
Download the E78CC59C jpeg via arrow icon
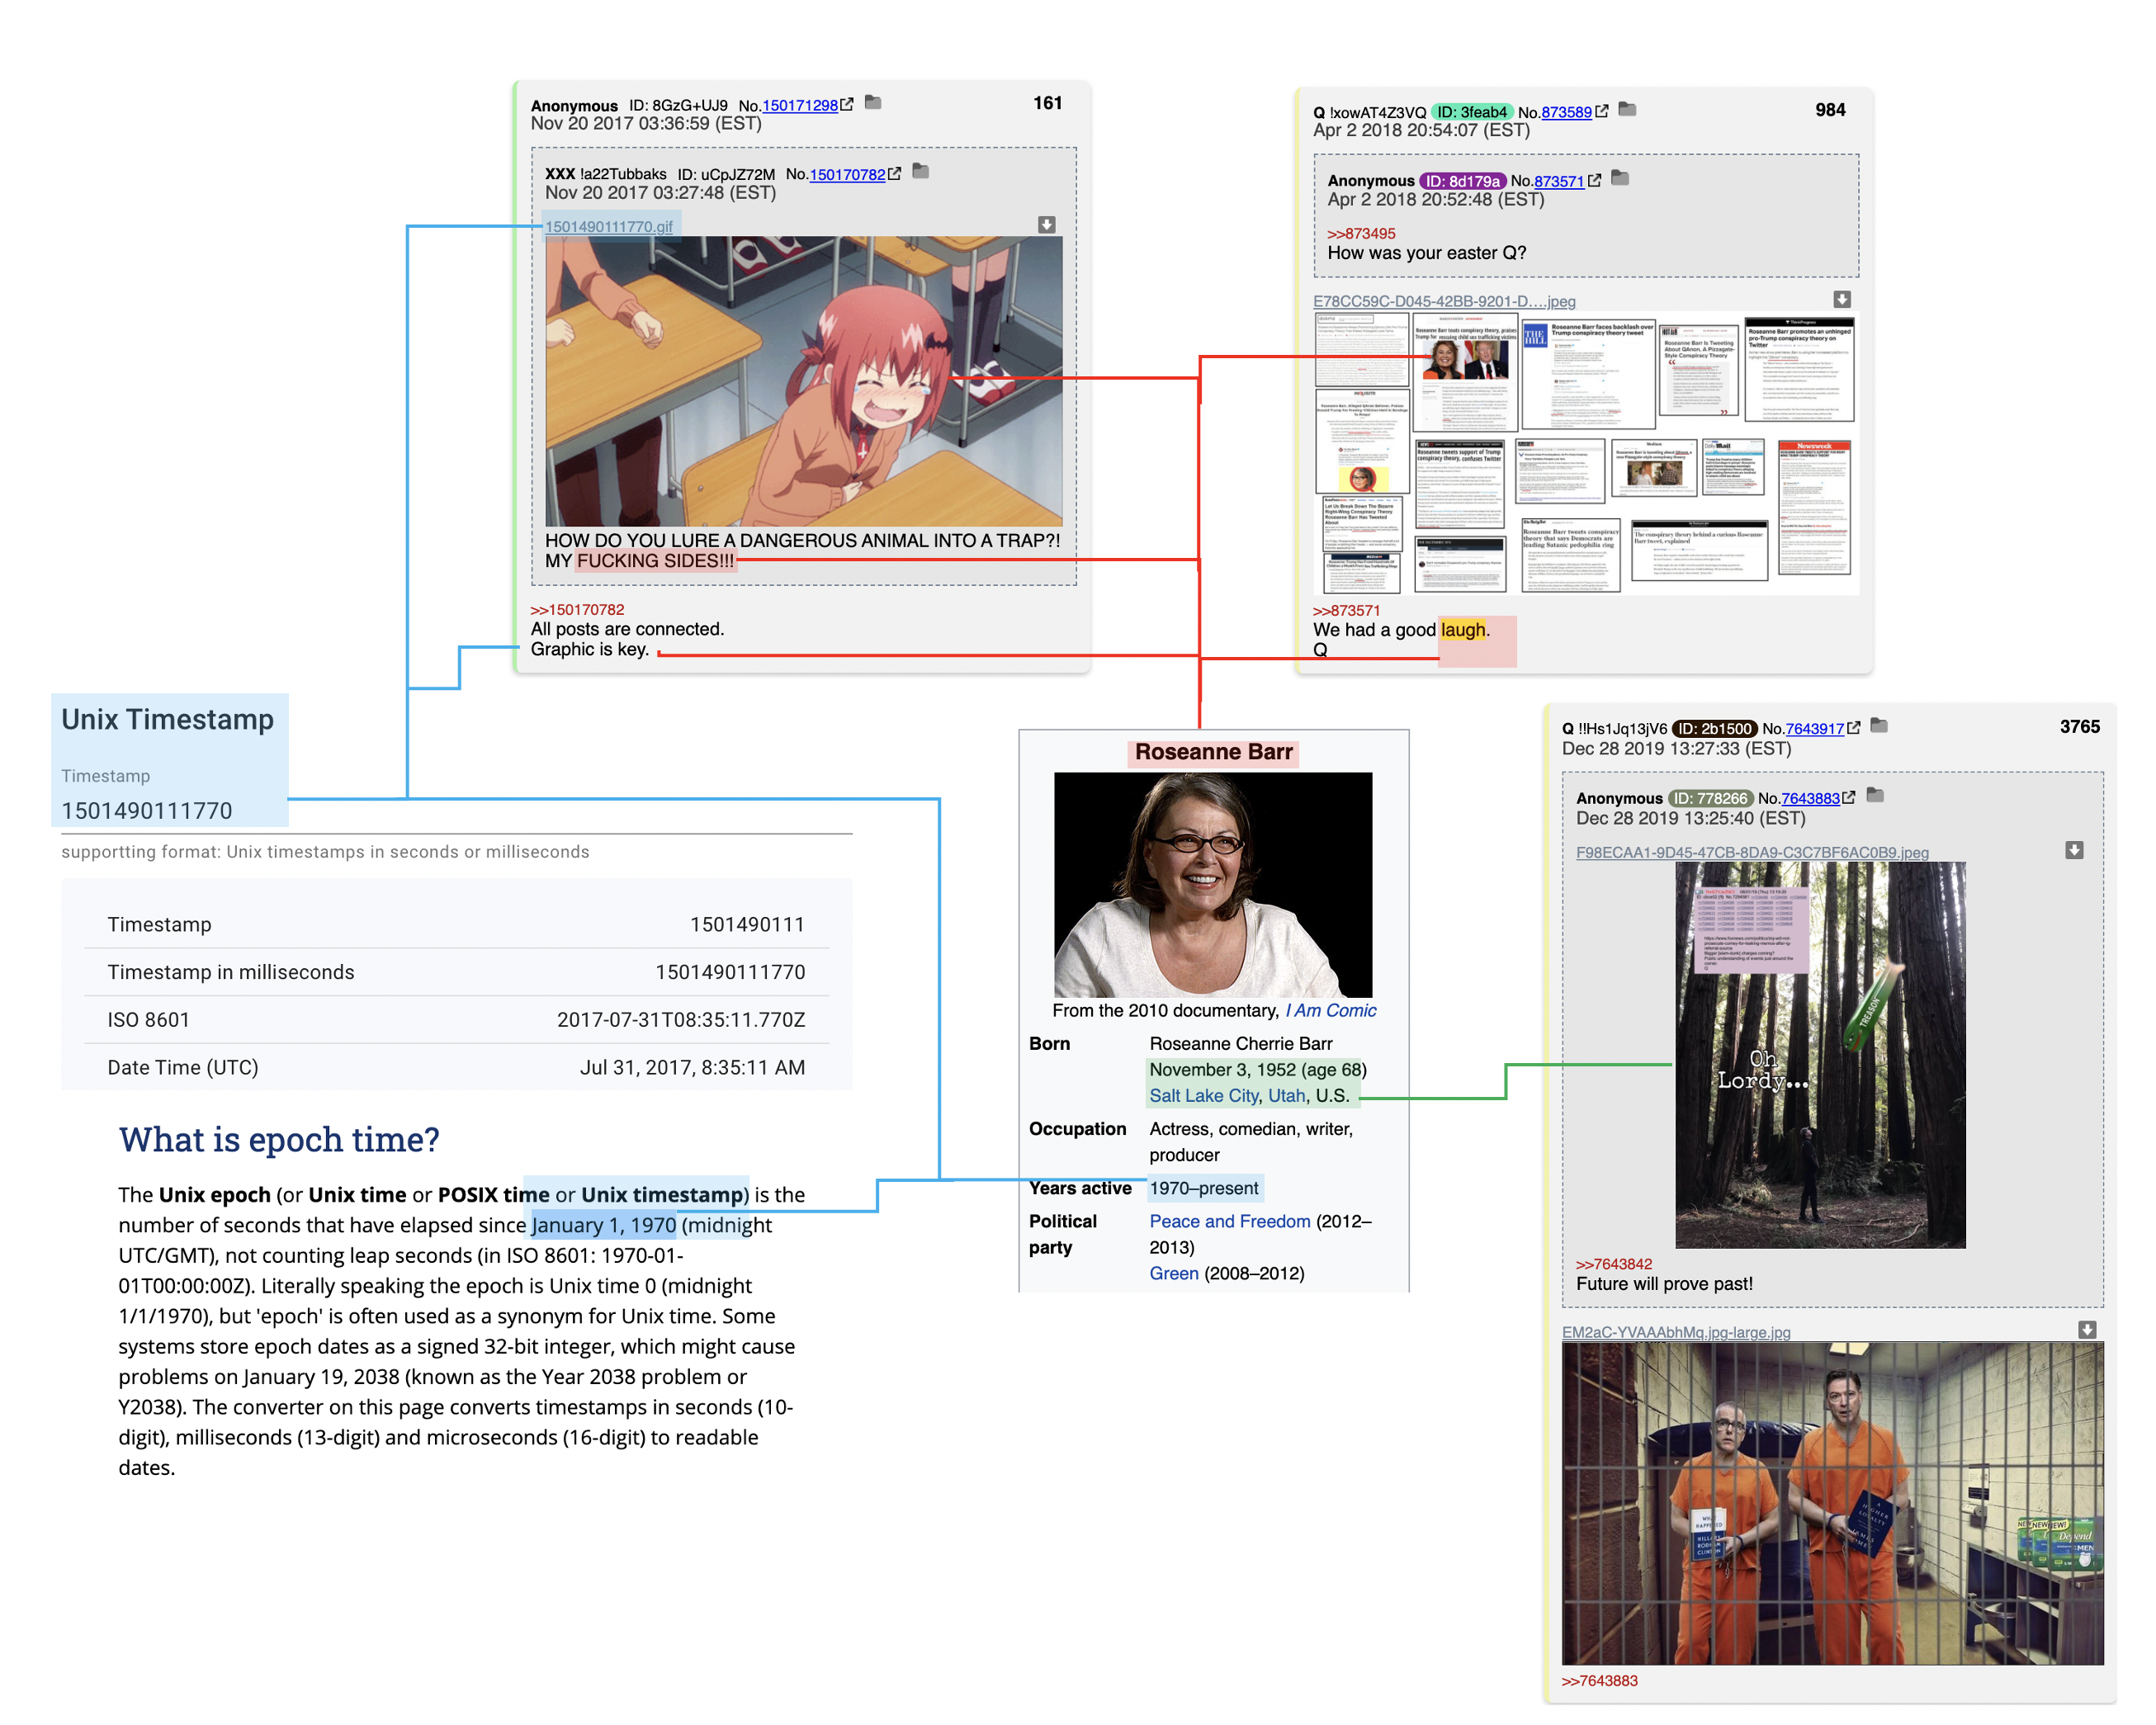(x=1842, y=300)
